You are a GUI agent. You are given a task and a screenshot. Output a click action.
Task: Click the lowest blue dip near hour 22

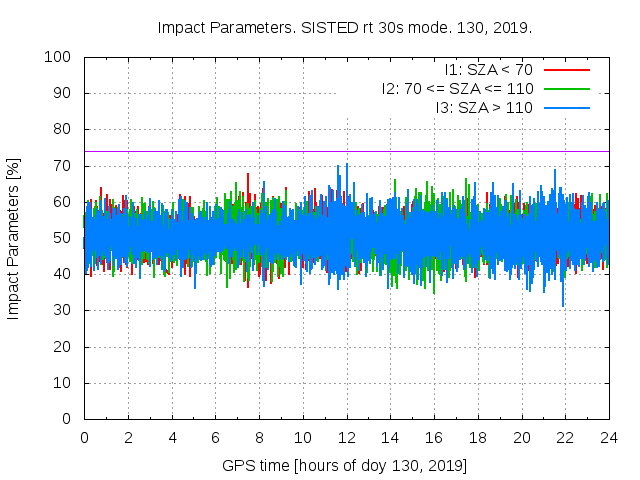(x=563, y=303)
